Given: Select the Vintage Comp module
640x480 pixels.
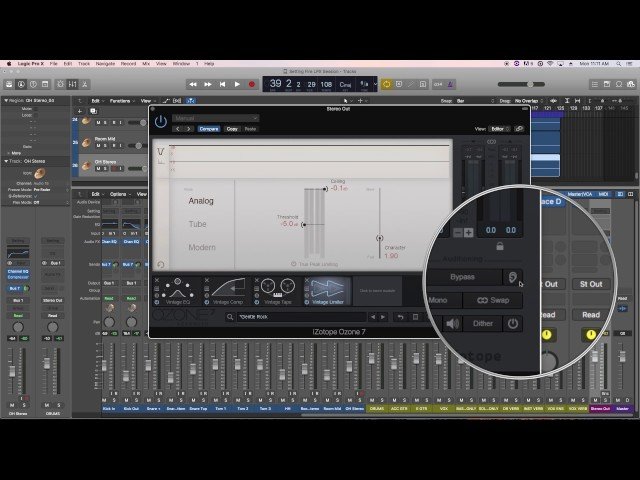Looking at the screenshot, I should coord(228,291).
